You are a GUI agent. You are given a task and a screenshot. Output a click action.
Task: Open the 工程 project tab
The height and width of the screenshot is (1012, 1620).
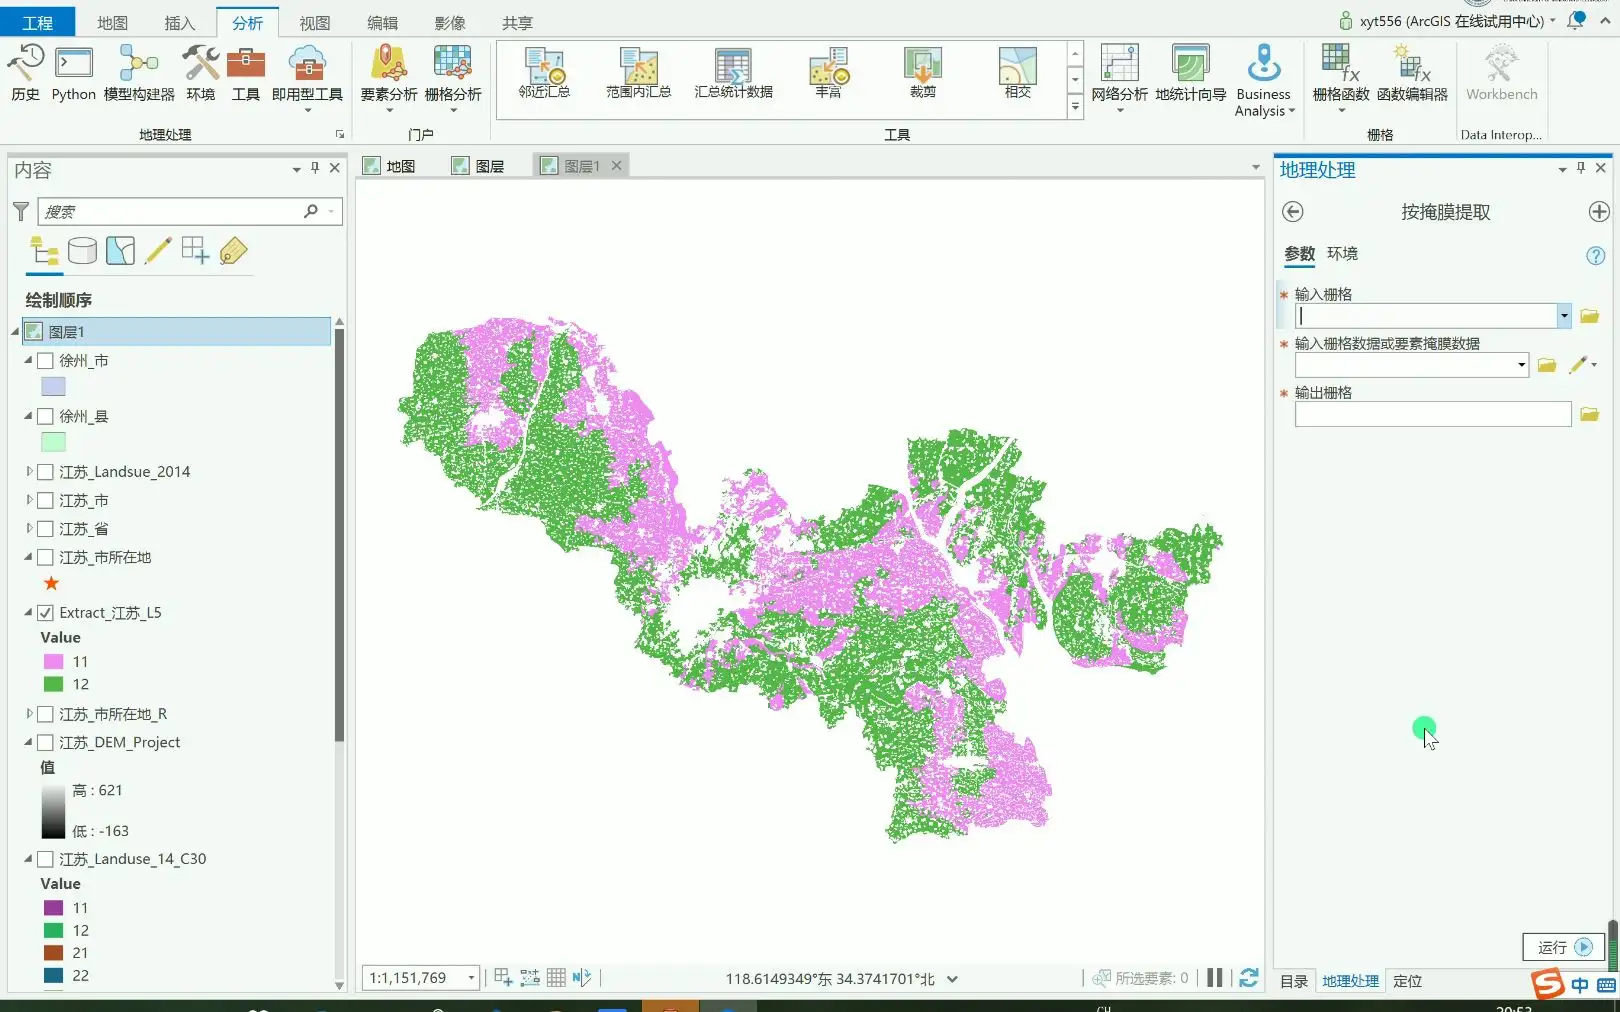pos(37,23)
